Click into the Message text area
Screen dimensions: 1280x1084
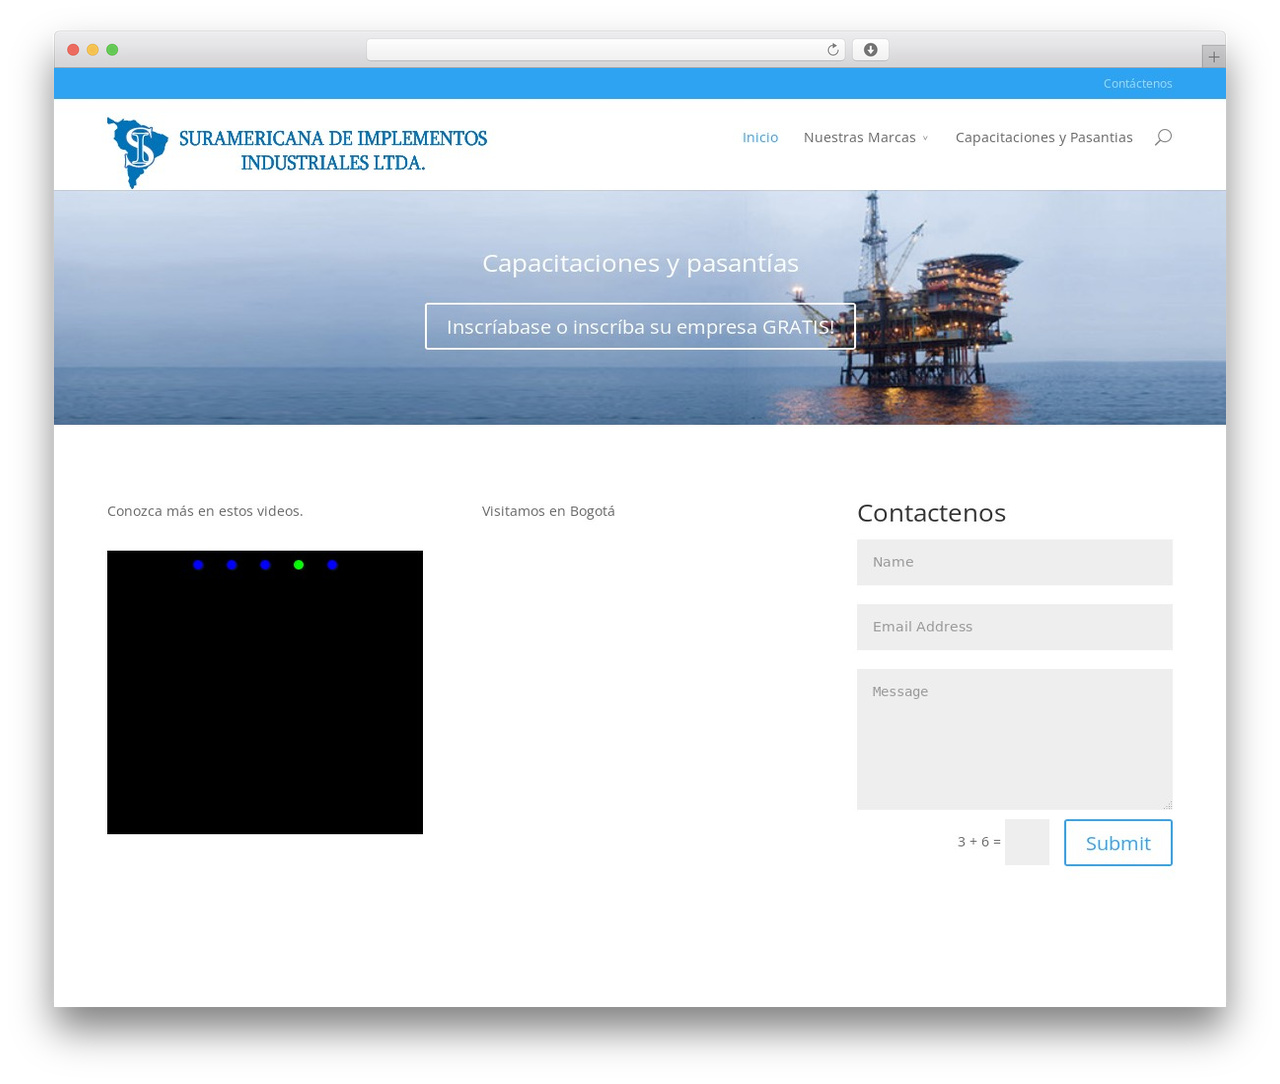[1014, 739]
